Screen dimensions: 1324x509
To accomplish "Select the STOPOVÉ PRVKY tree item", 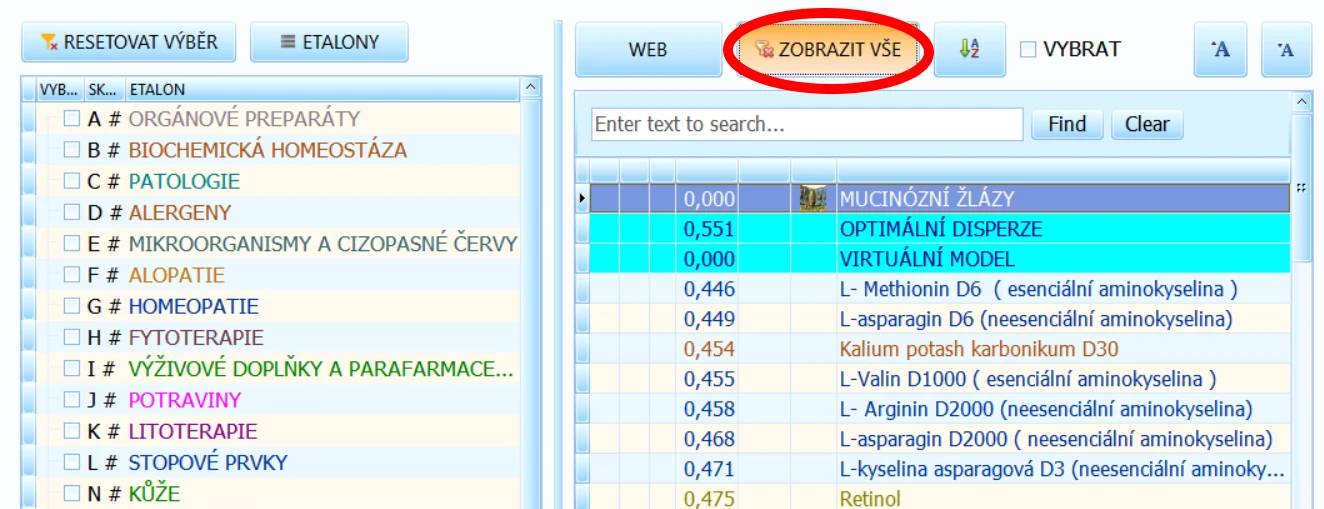I will pyautogui.click(x=208, y=462).
